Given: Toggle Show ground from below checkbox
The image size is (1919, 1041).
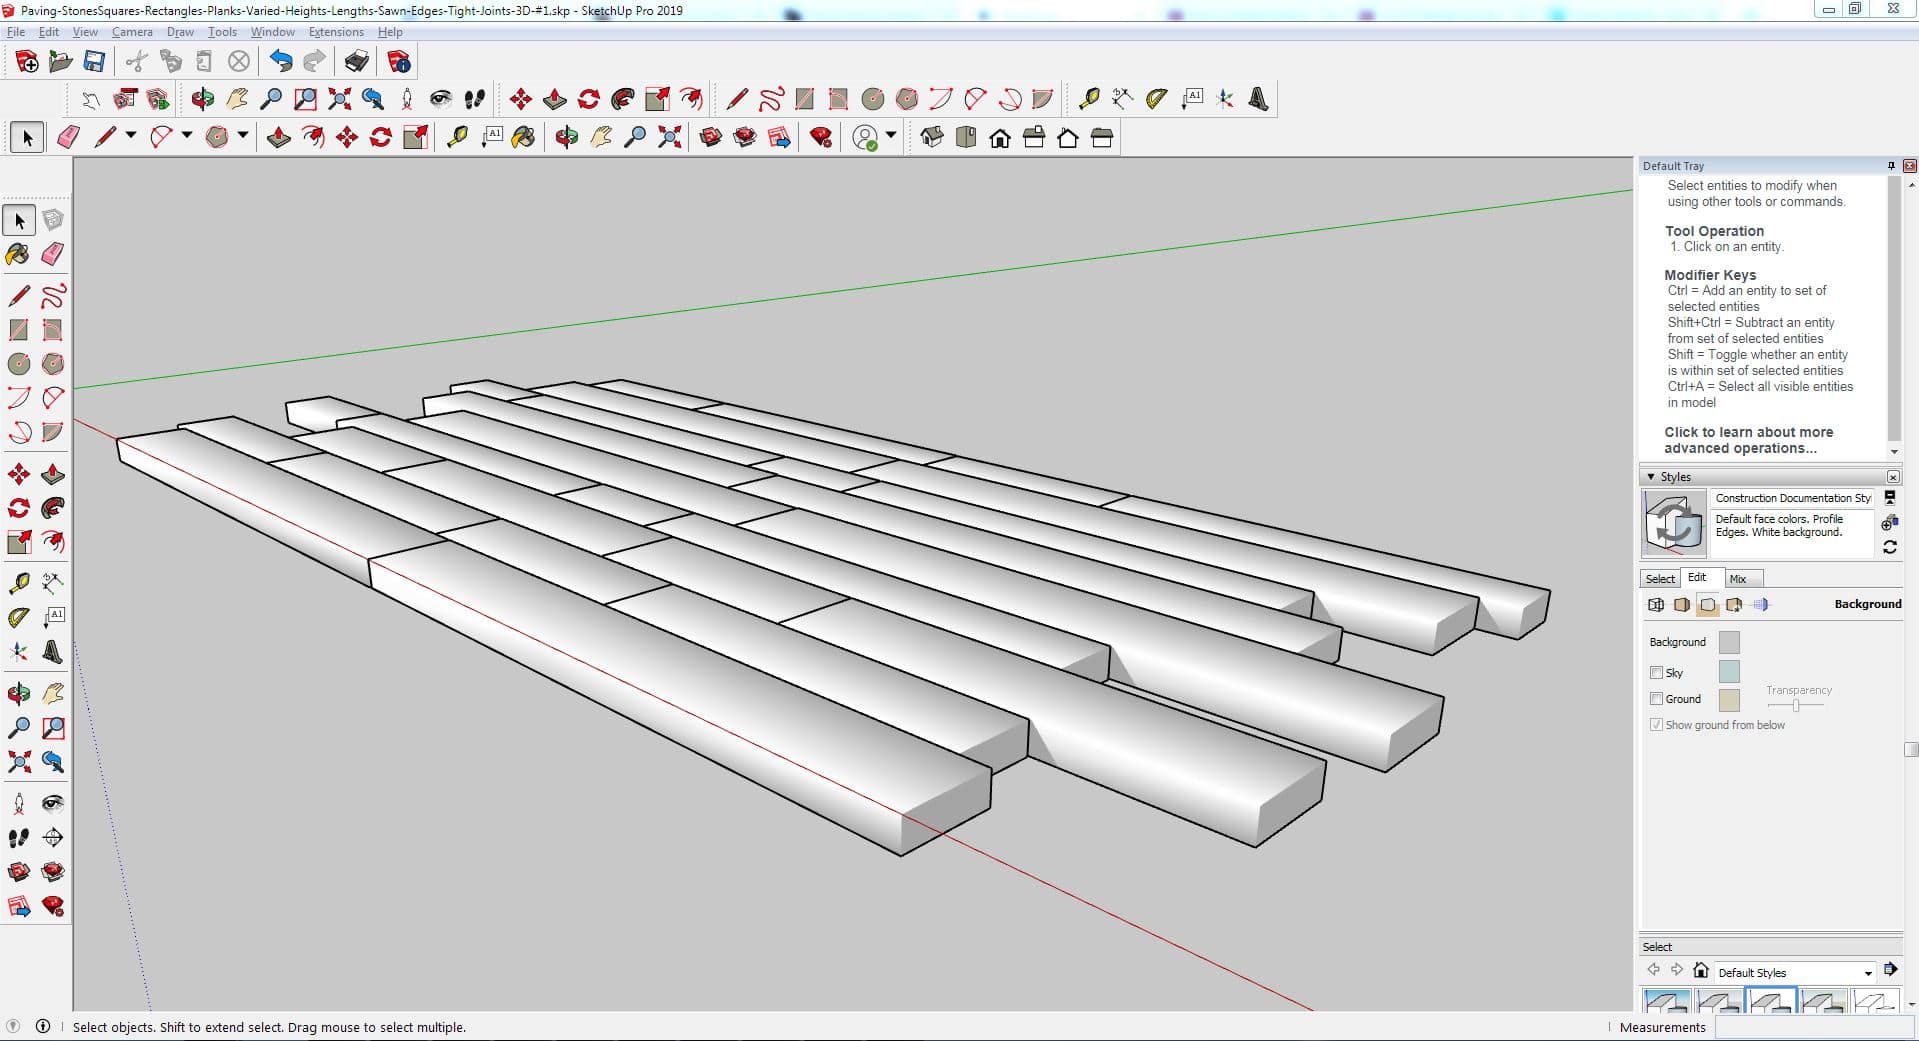Looking at the screenshot, I should coord(1656,725).
